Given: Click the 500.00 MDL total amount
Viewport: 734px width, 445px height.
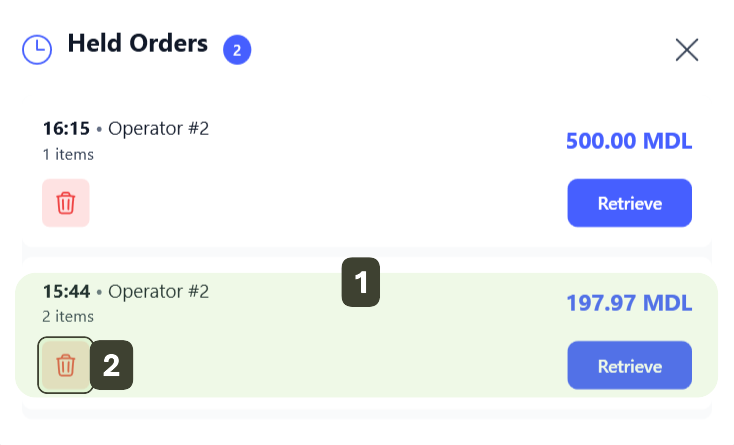Looking at the screenshot, I should [628, 140].
